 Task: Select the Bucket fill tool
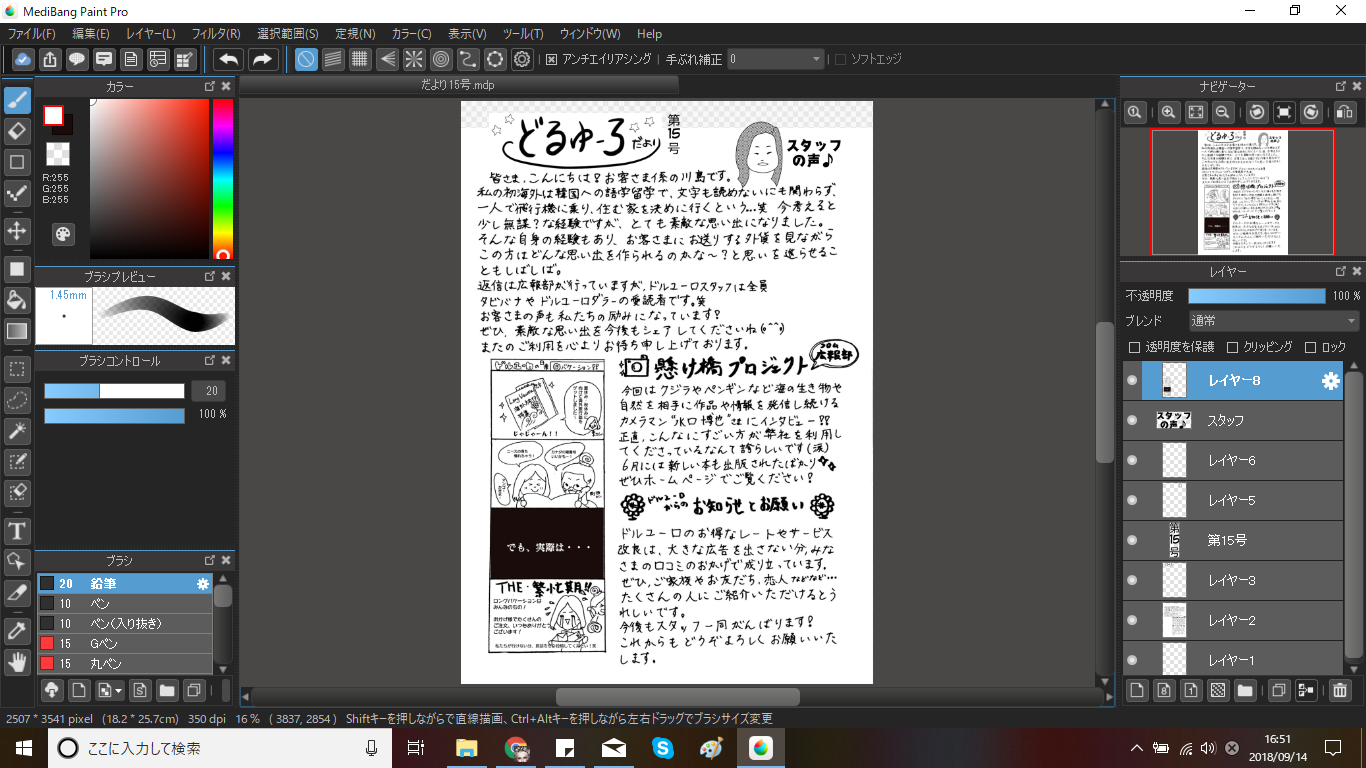17,300
